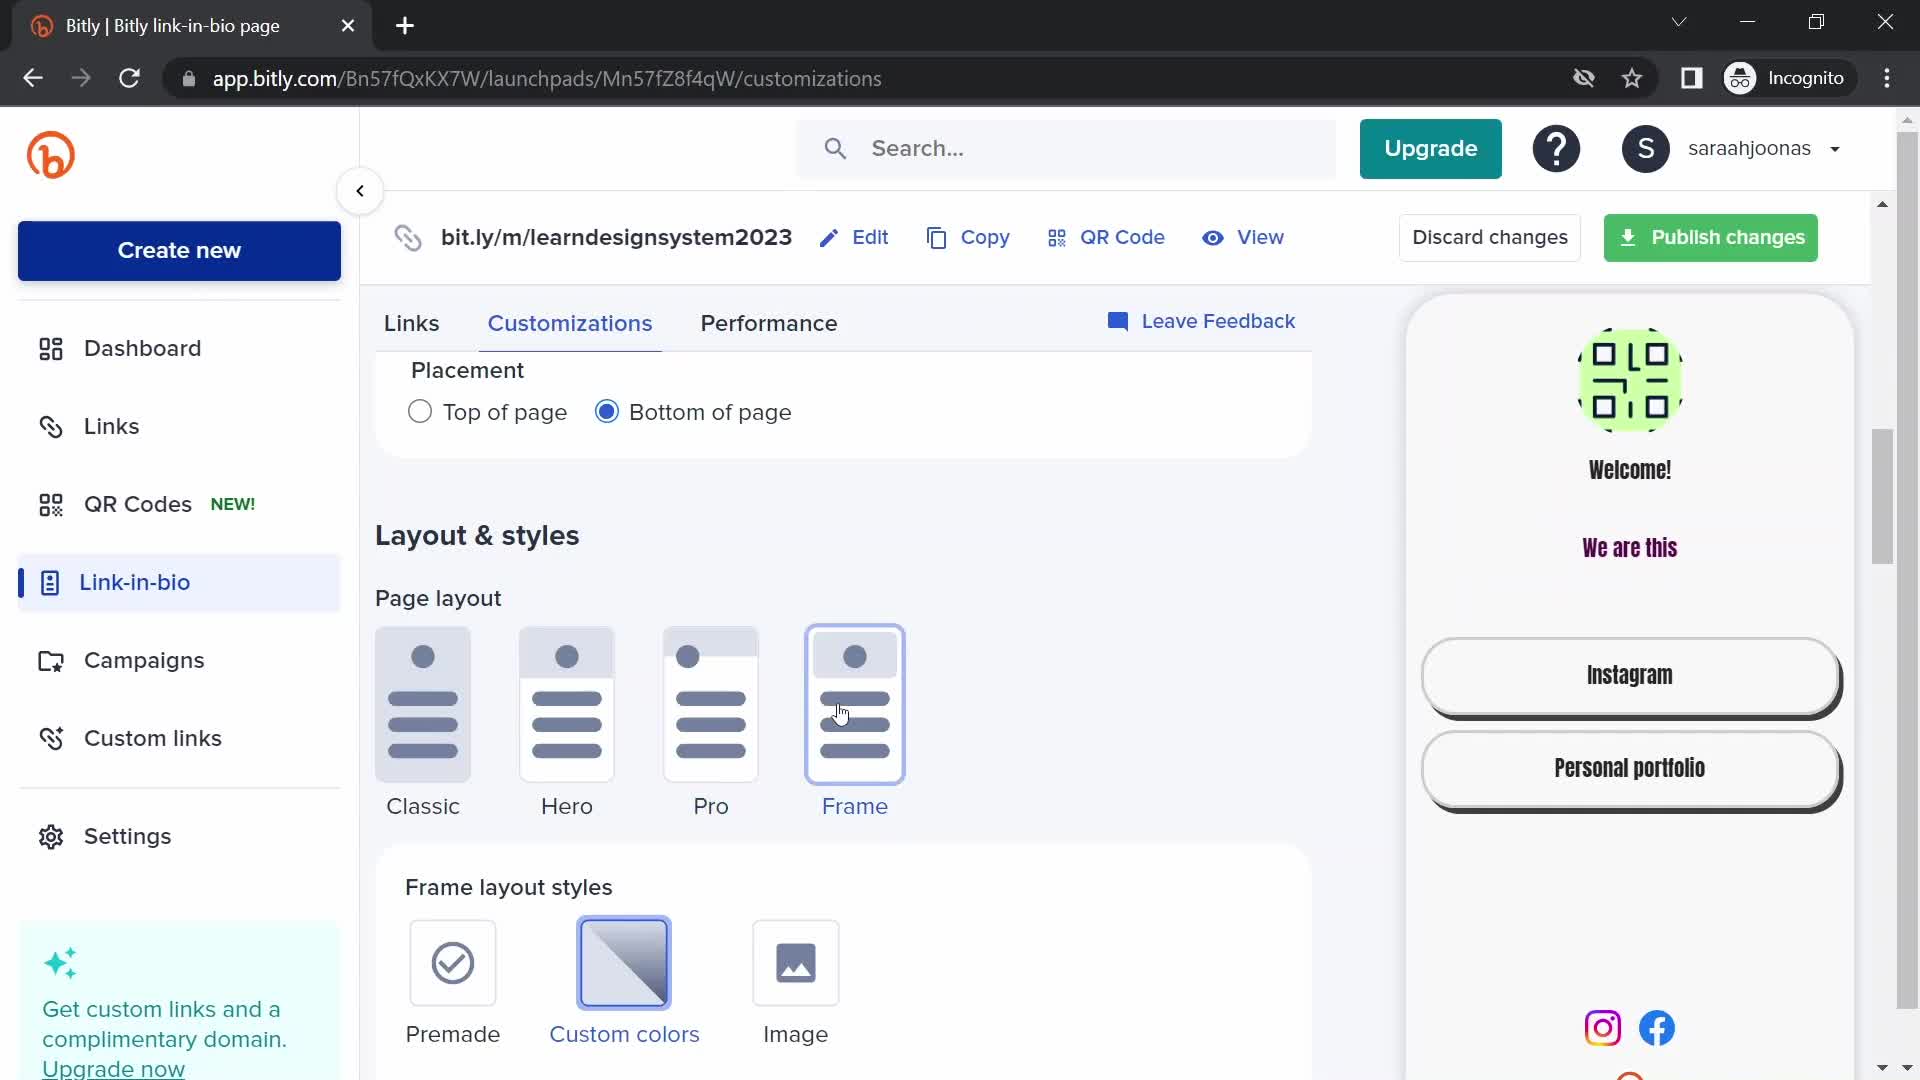The image size is (1920, 1080).
Task: Open the tab search dropdown arrow
Action: coord(1679,22)
